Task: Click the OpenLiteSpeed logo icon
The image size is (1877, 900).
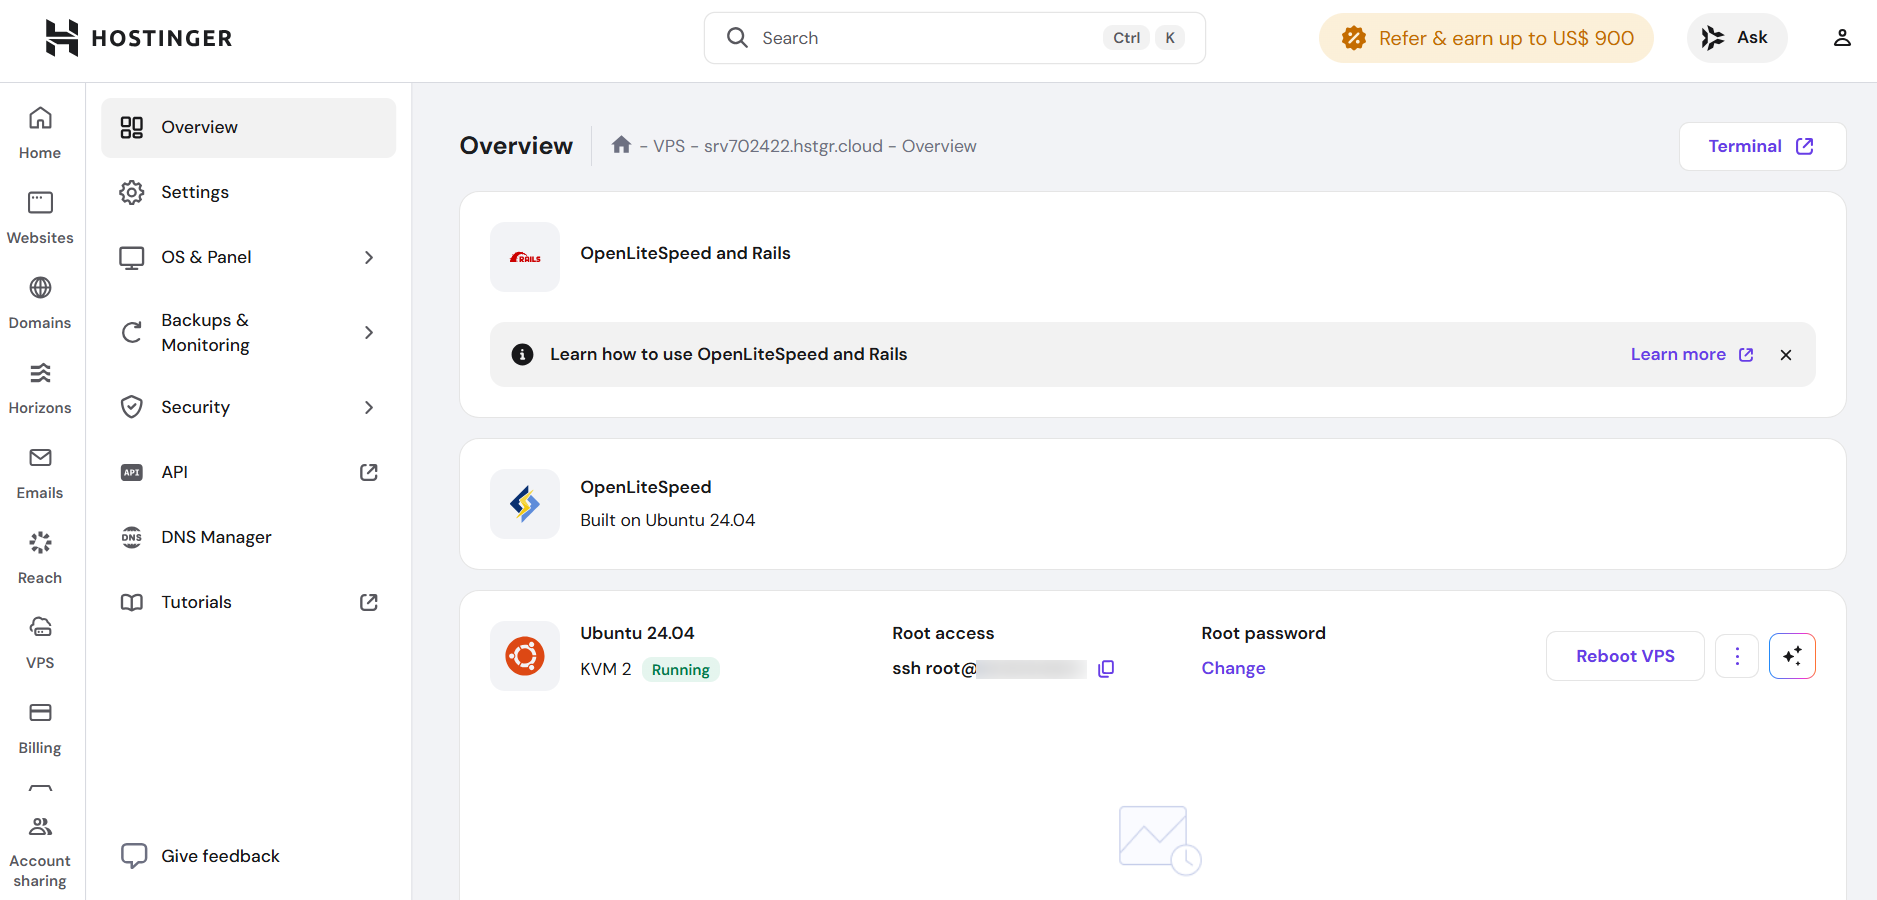Action: coord(525,504)
